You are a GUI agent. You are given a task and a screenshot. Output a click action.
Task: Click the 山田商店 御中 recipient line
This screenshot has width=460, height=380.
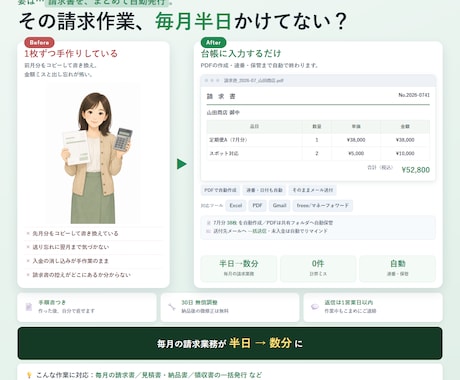point(223,113)
